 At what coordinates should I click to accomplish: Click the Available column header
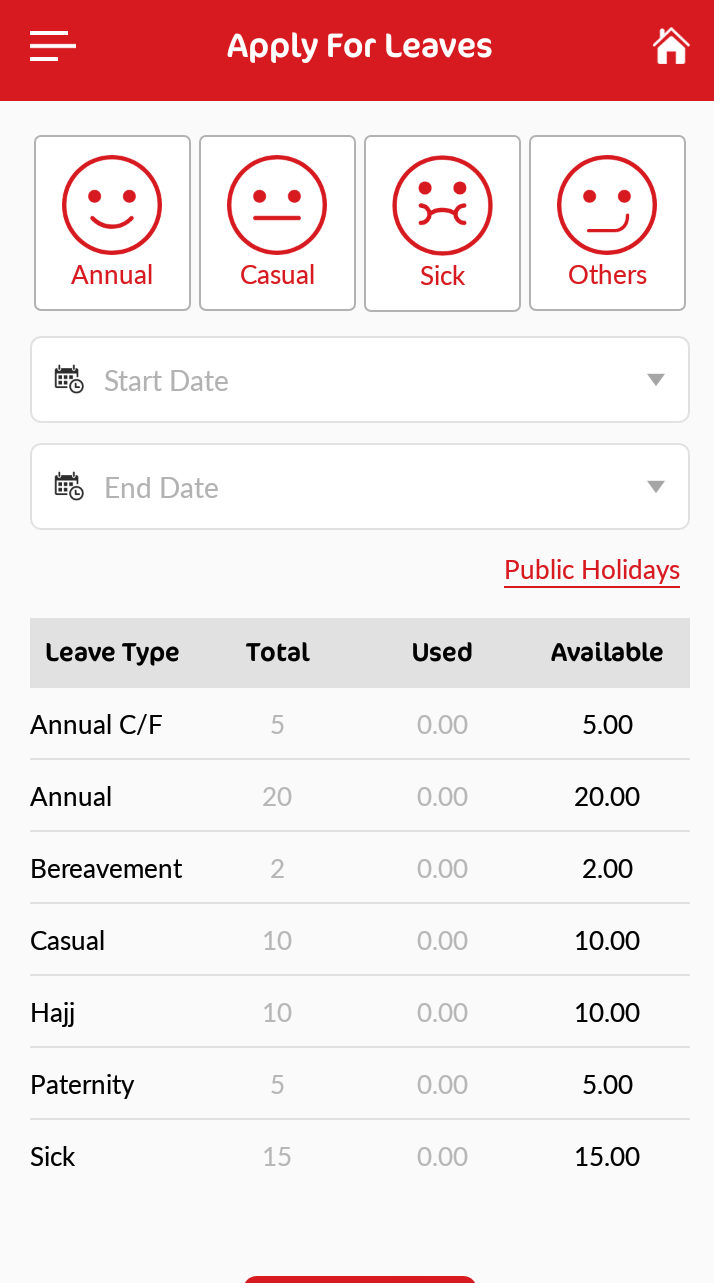pyautogui.click(x=607, y=653)
